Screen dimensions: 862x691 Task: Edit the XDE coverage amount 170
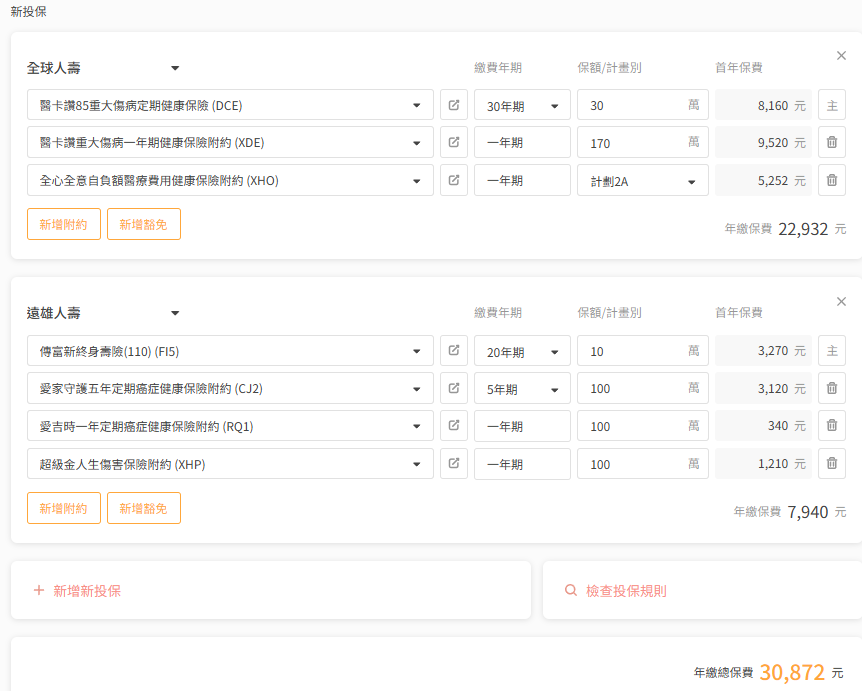pos(643,142)
